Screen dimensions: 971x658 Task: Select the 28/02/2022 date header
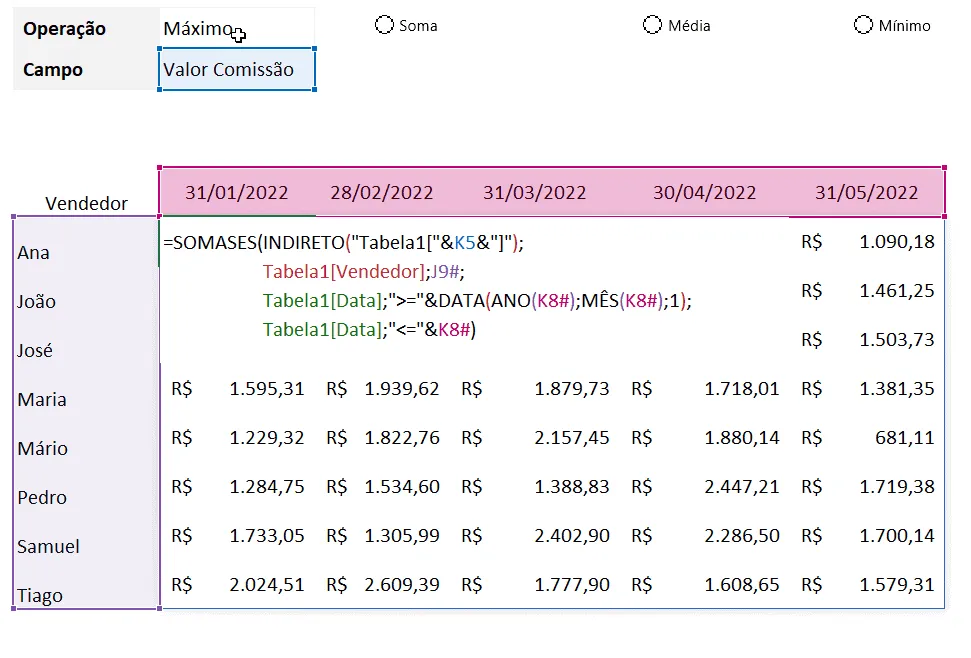pos(381,193)
